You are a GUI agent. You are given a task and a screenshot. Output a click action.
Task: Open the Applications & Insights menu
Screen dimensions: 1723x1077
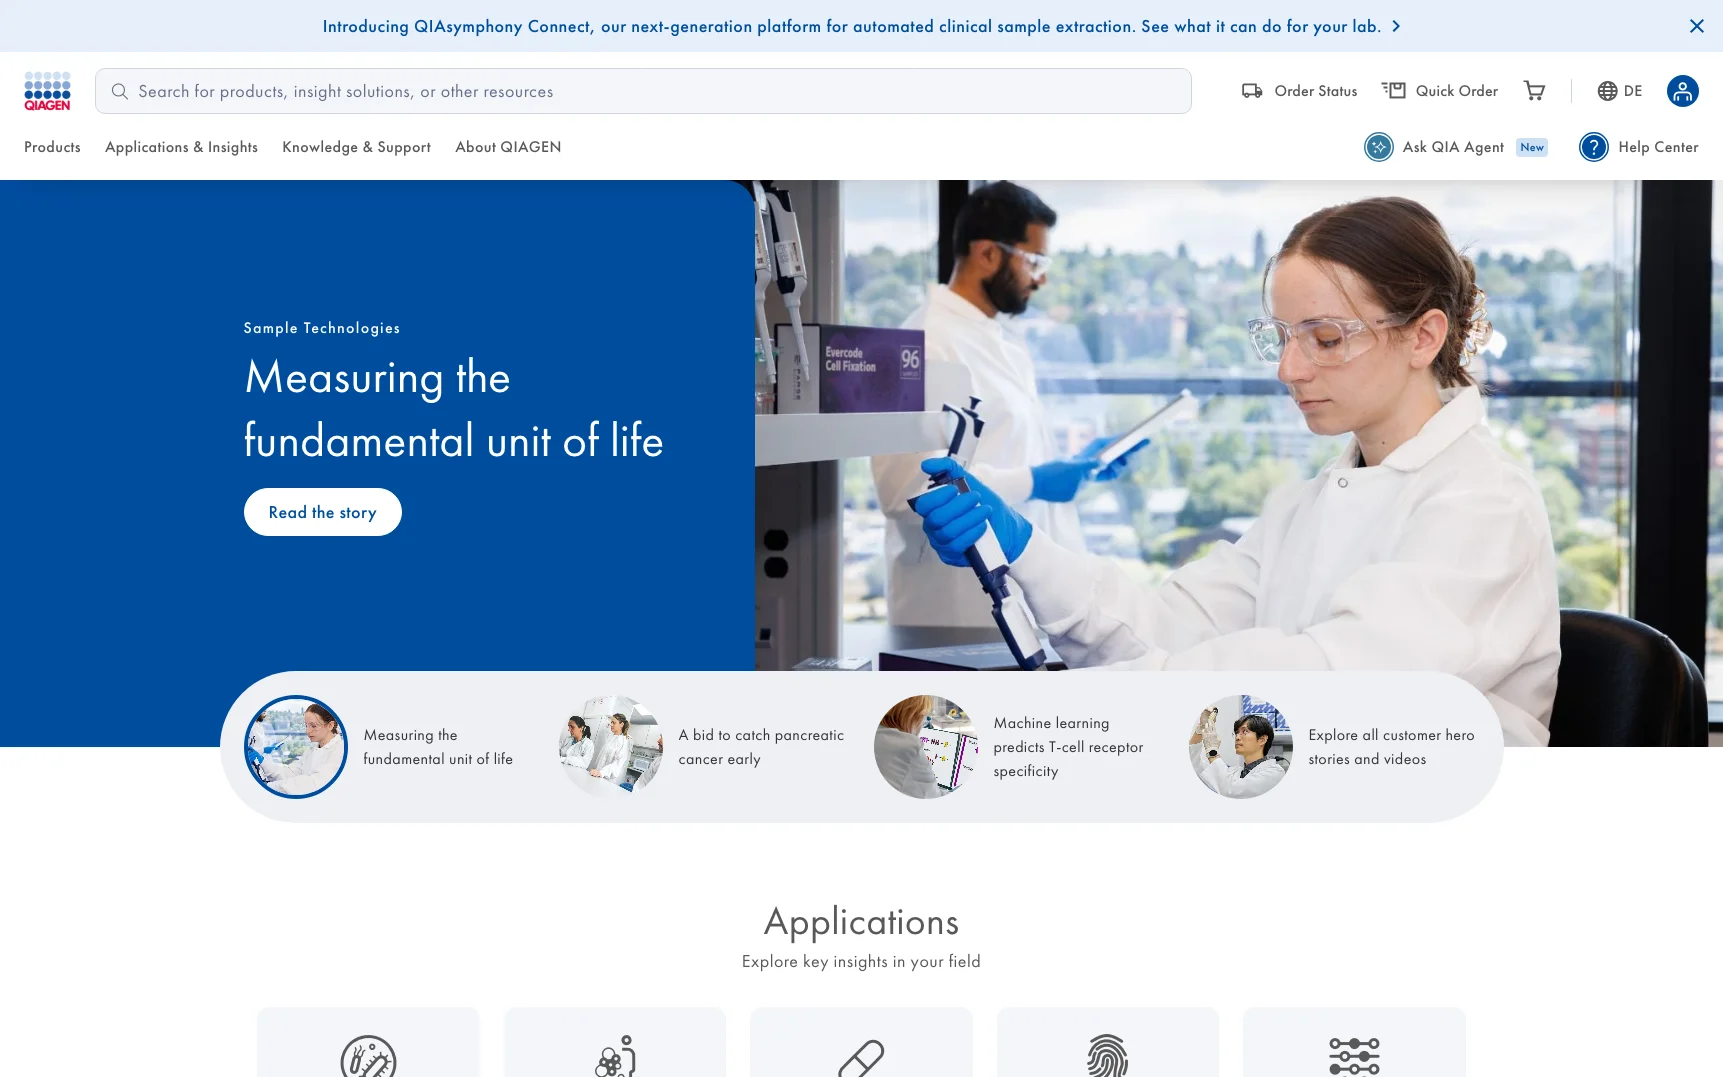coord(181,147)
